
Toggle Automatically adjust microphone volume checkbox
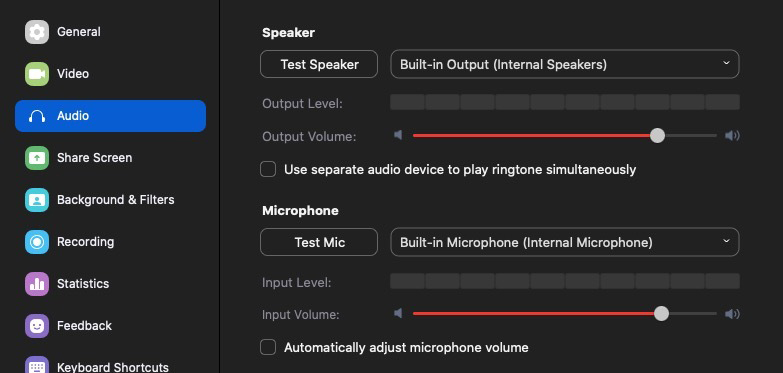[268, 347]
